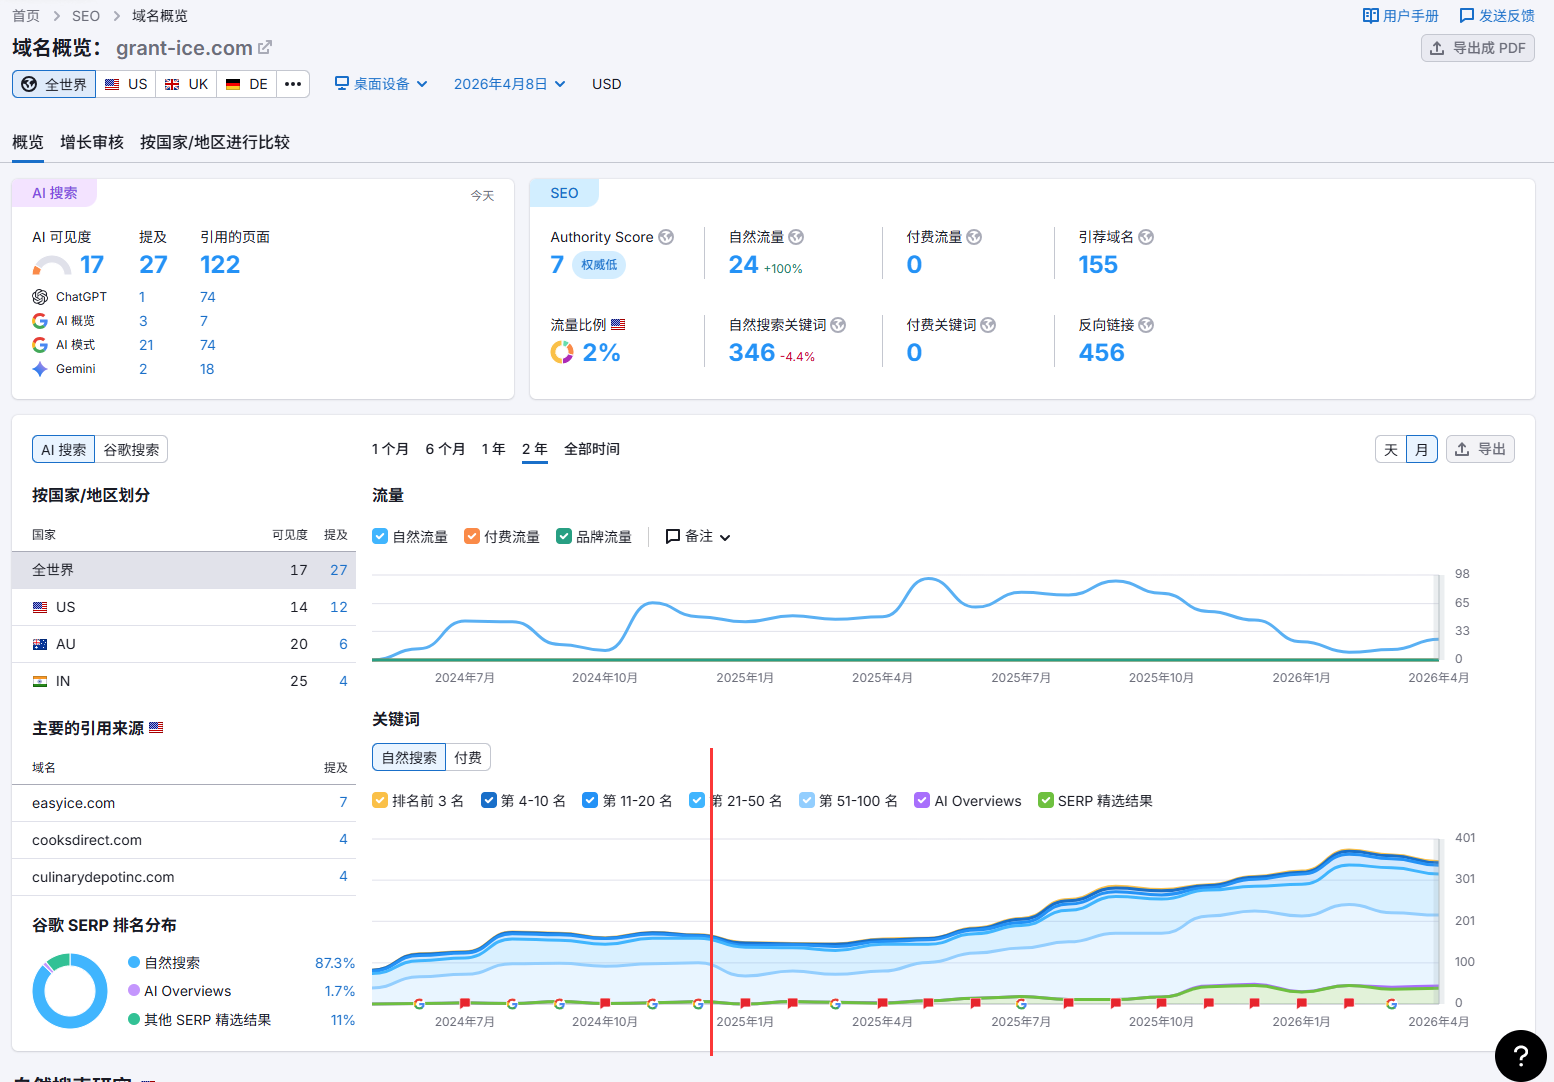Screen dimensions: 1554x1082
Task: Disable the AI Overviews keyword checkbox
Action: pyautogui.click(x=922, y=801)
